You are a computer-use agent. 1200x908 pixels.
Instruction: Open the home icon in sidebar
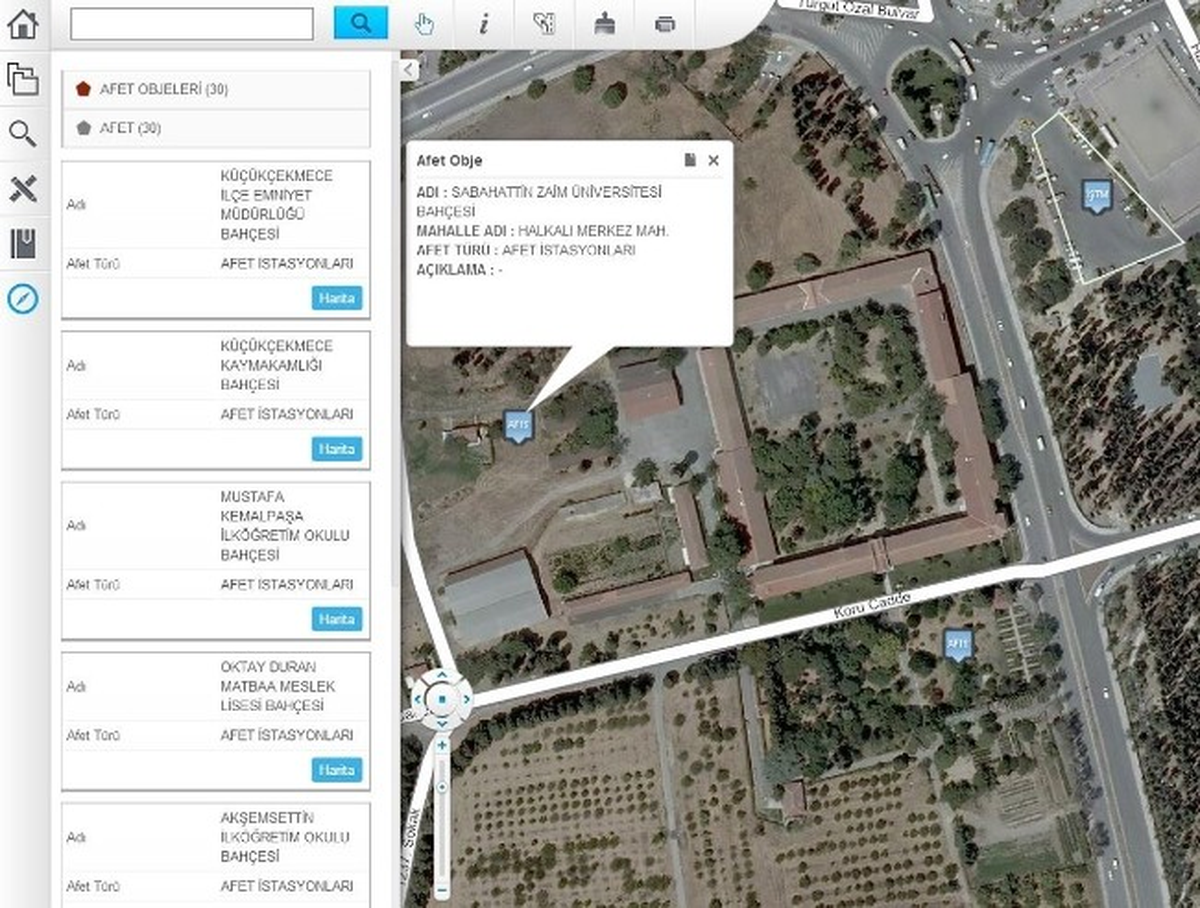click(x=22, y=23)
